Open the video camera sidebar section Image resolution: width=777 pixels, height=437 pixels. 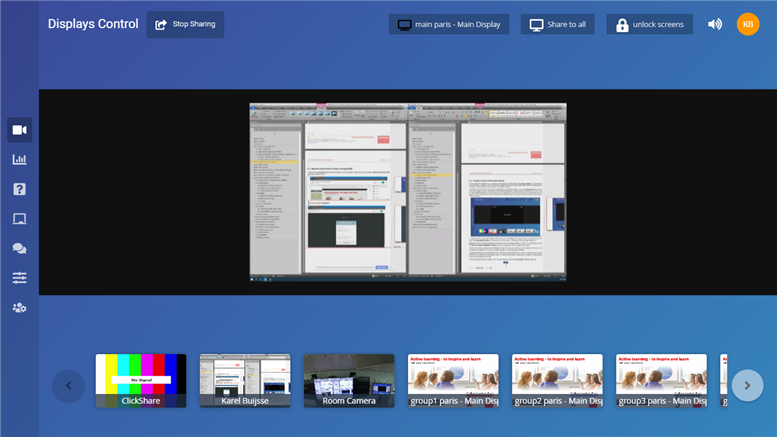point(19,130)
